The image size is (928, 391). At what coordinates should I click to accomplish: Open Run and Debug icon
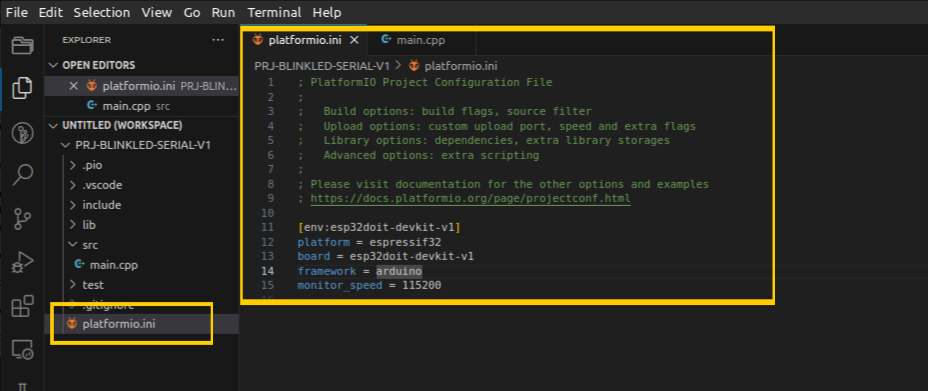[22, 263]
